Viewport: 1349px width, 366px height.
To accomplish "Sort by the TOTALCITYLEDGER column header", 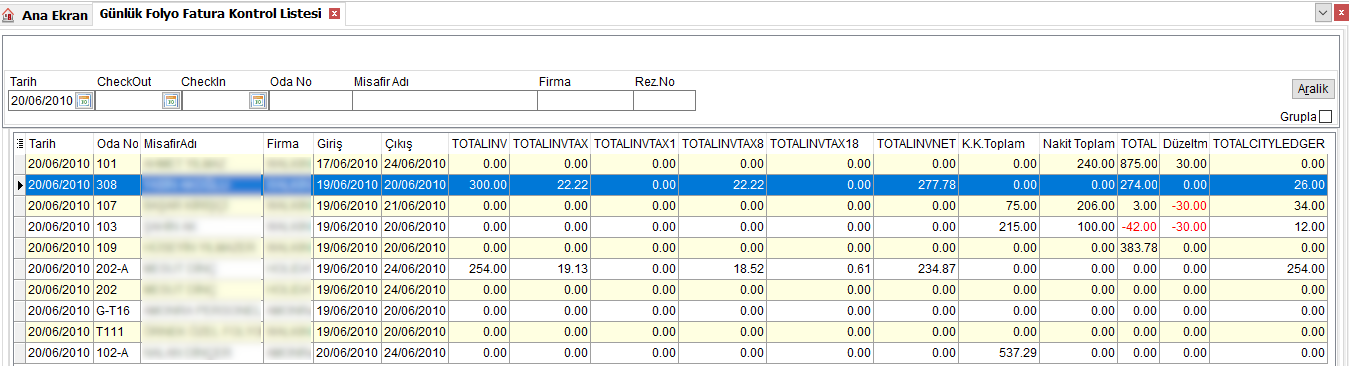I will point(1269,144).
